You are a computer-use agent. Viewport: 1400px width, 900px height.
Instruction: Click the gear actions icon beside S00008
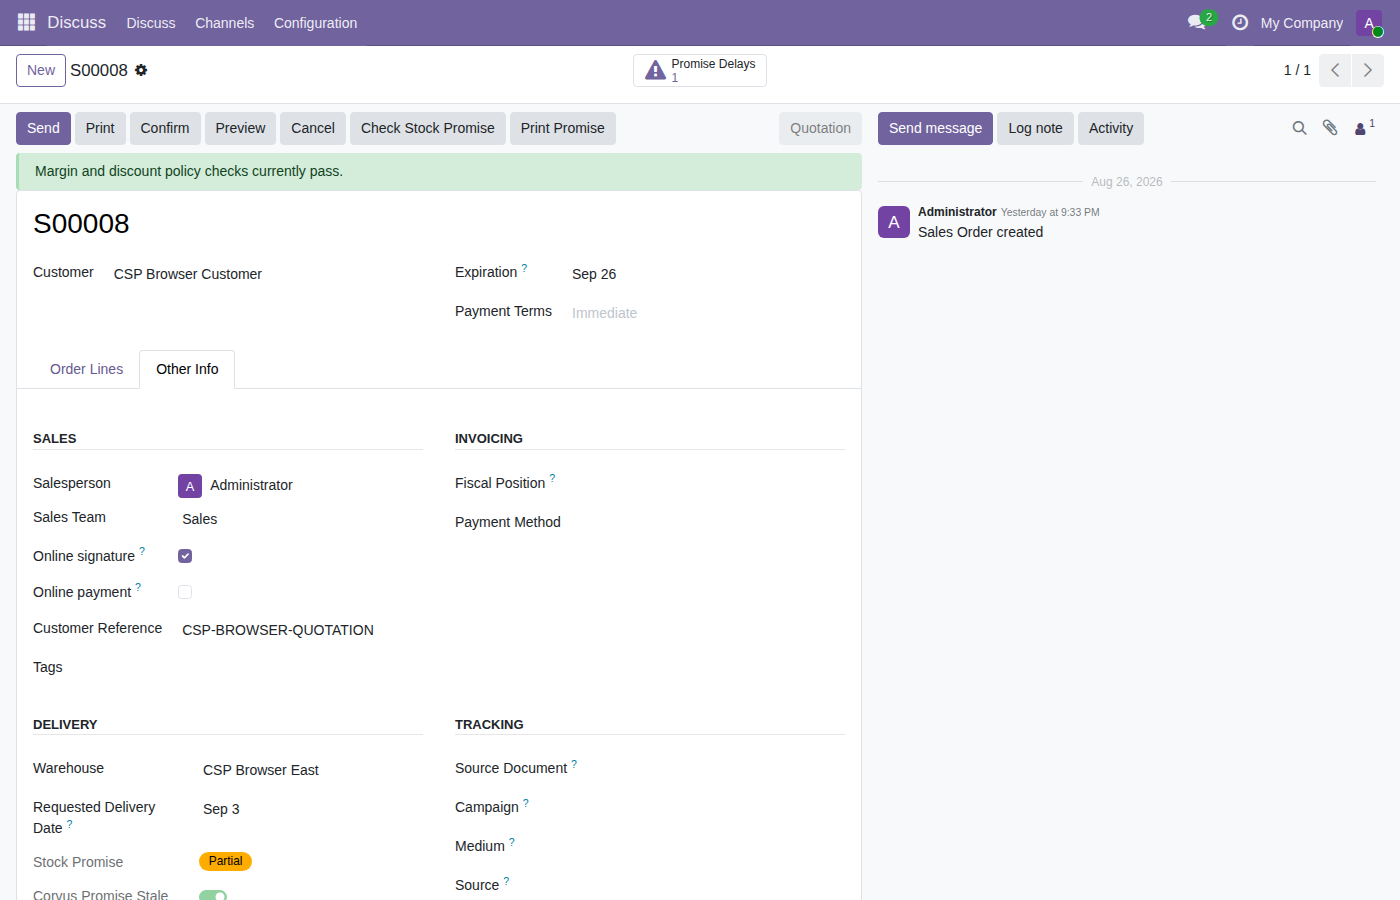[141, 70]
